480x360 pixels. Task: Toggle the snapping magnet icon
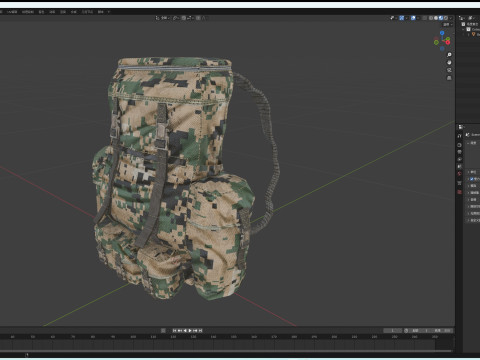(x=184, y=18)
